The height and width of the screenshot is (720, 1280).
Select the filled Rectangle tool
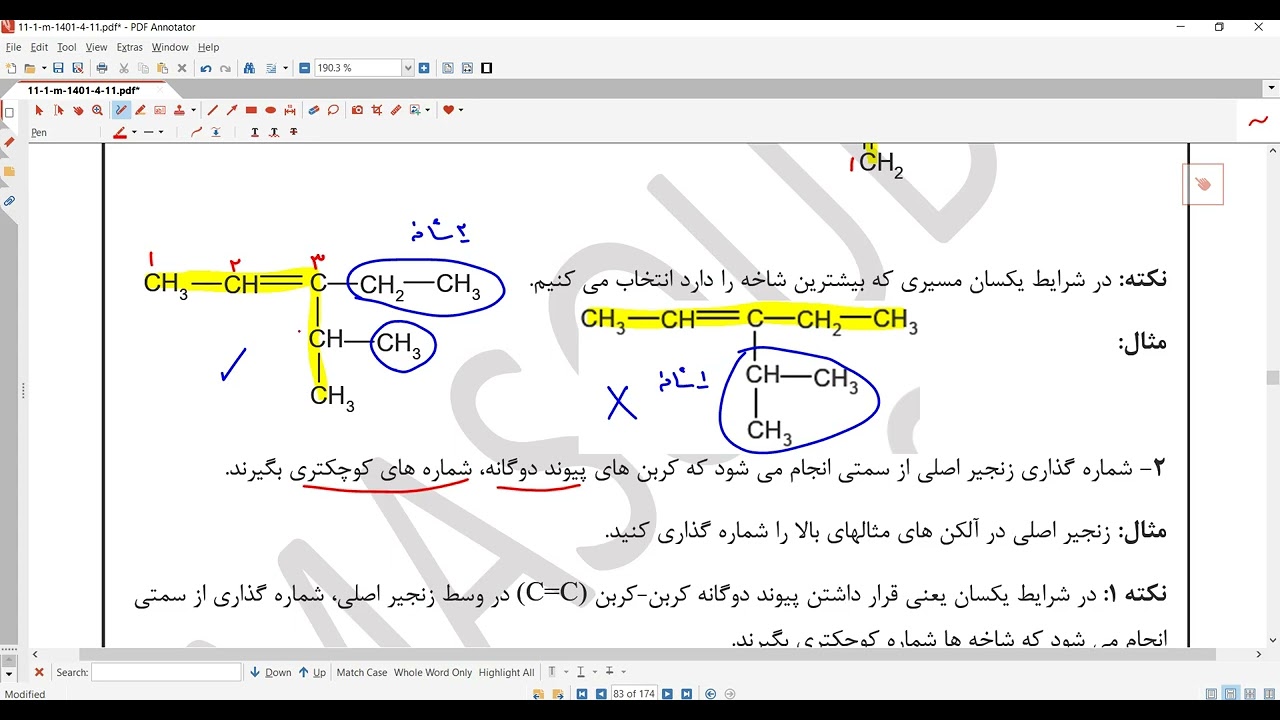point(251,110)
